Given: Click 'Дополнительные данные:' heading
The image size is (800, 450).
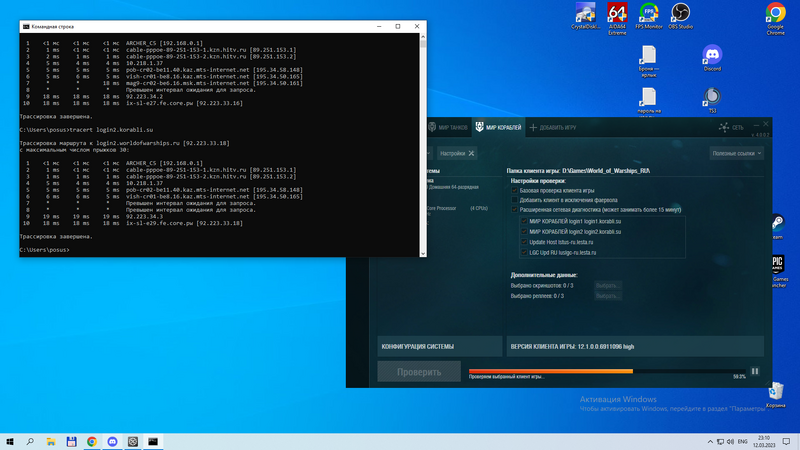Looking at the screenshot, I should 544,275.
